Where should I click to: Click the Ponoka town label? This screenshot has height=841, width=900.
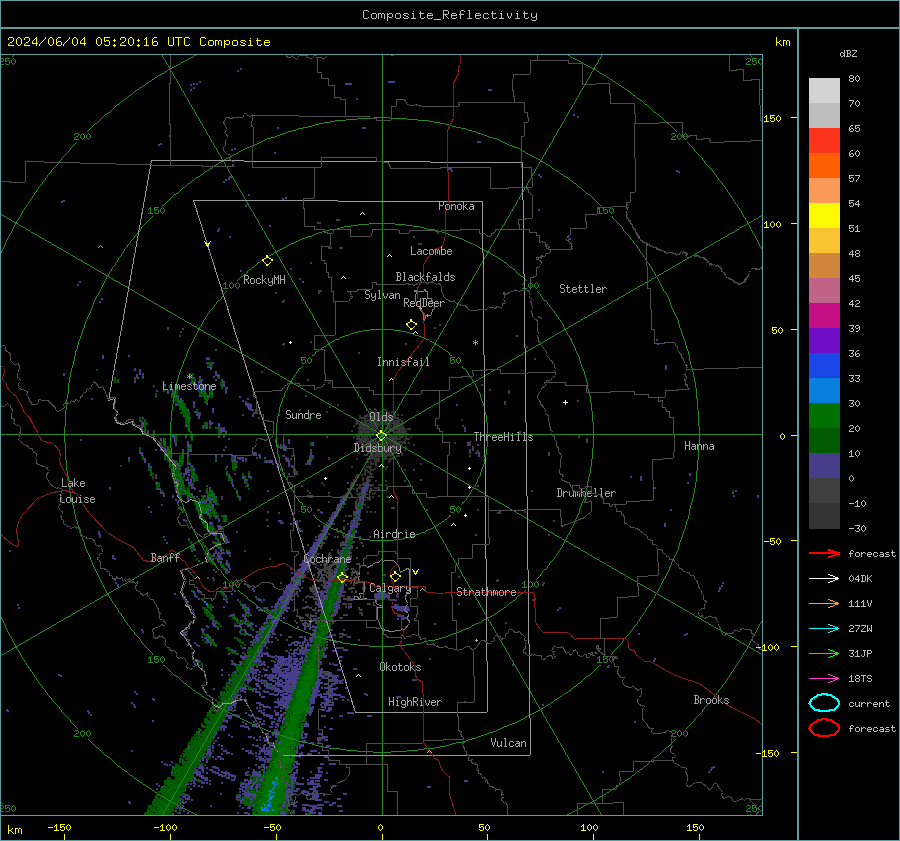tap(456, 206)
